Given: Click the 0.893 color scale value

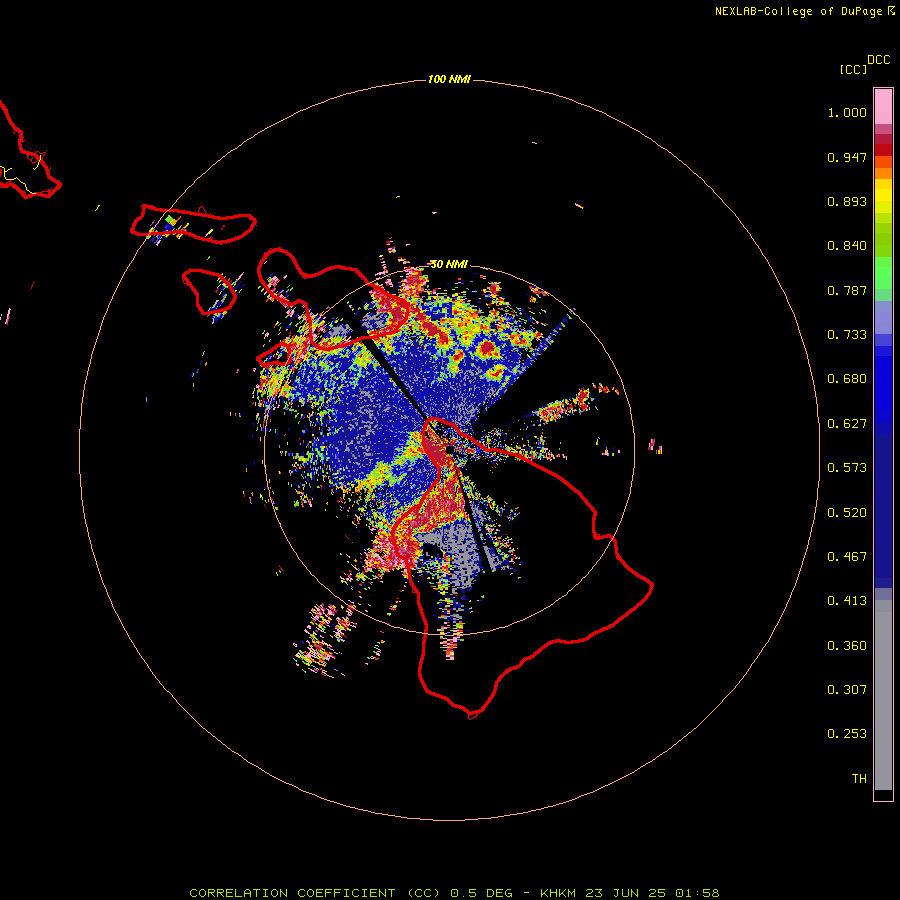Looking at the screenshot, I should click(x=847, y=201).
